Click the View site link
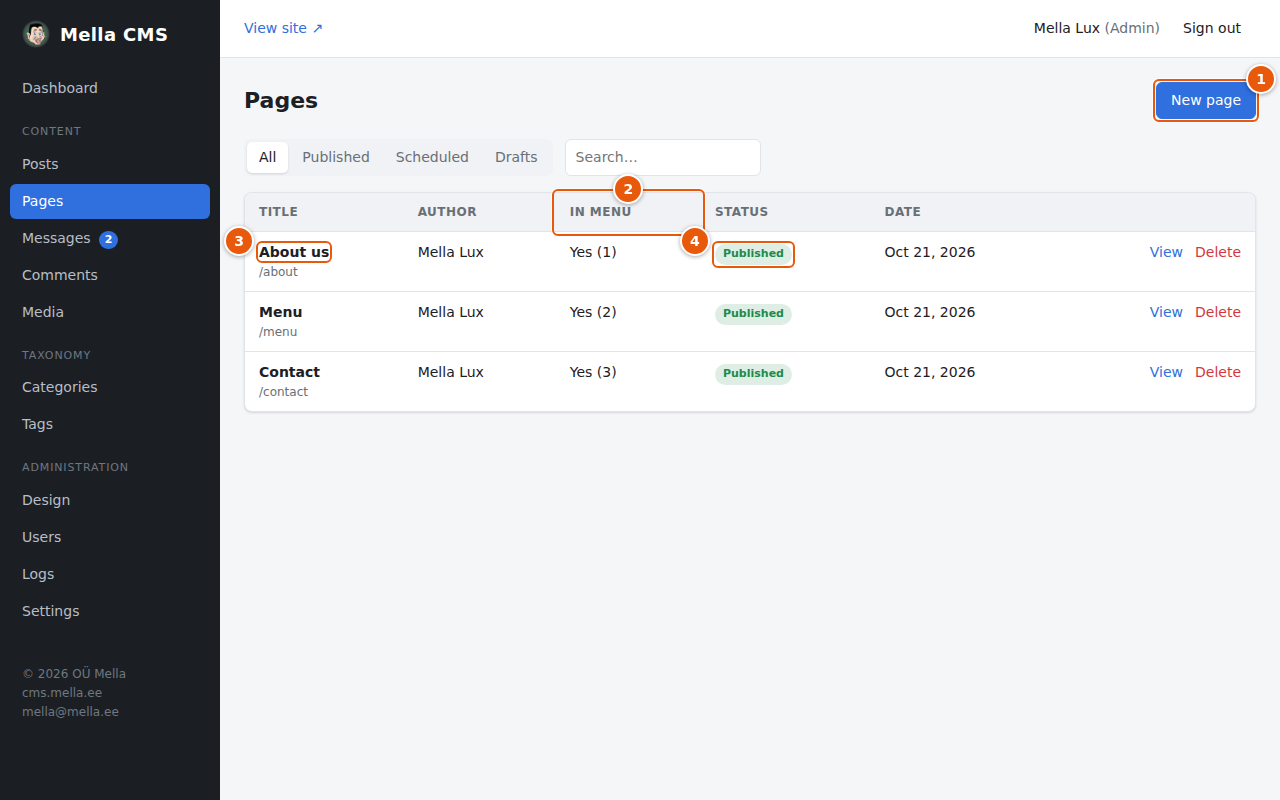The width and height of the screenshot is (1280, 800). [x=284, y=28]
